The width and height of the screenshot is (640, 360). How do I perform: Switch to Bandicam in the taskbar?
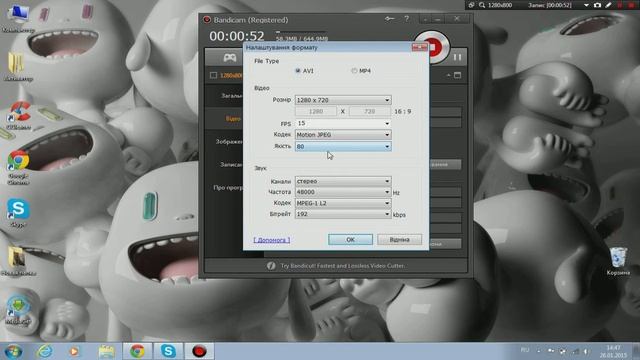(x=199, y=351)
